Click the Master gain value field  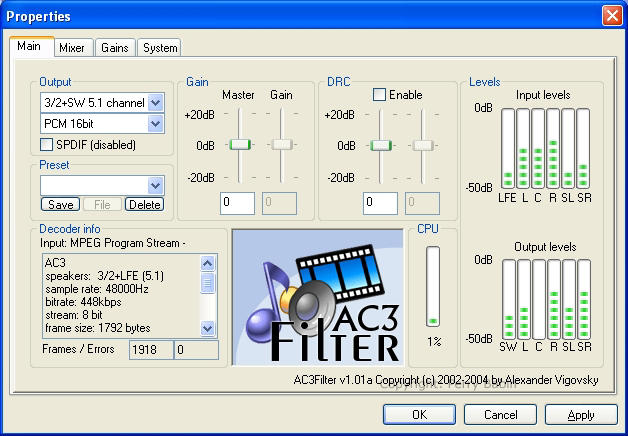point(239,203)
